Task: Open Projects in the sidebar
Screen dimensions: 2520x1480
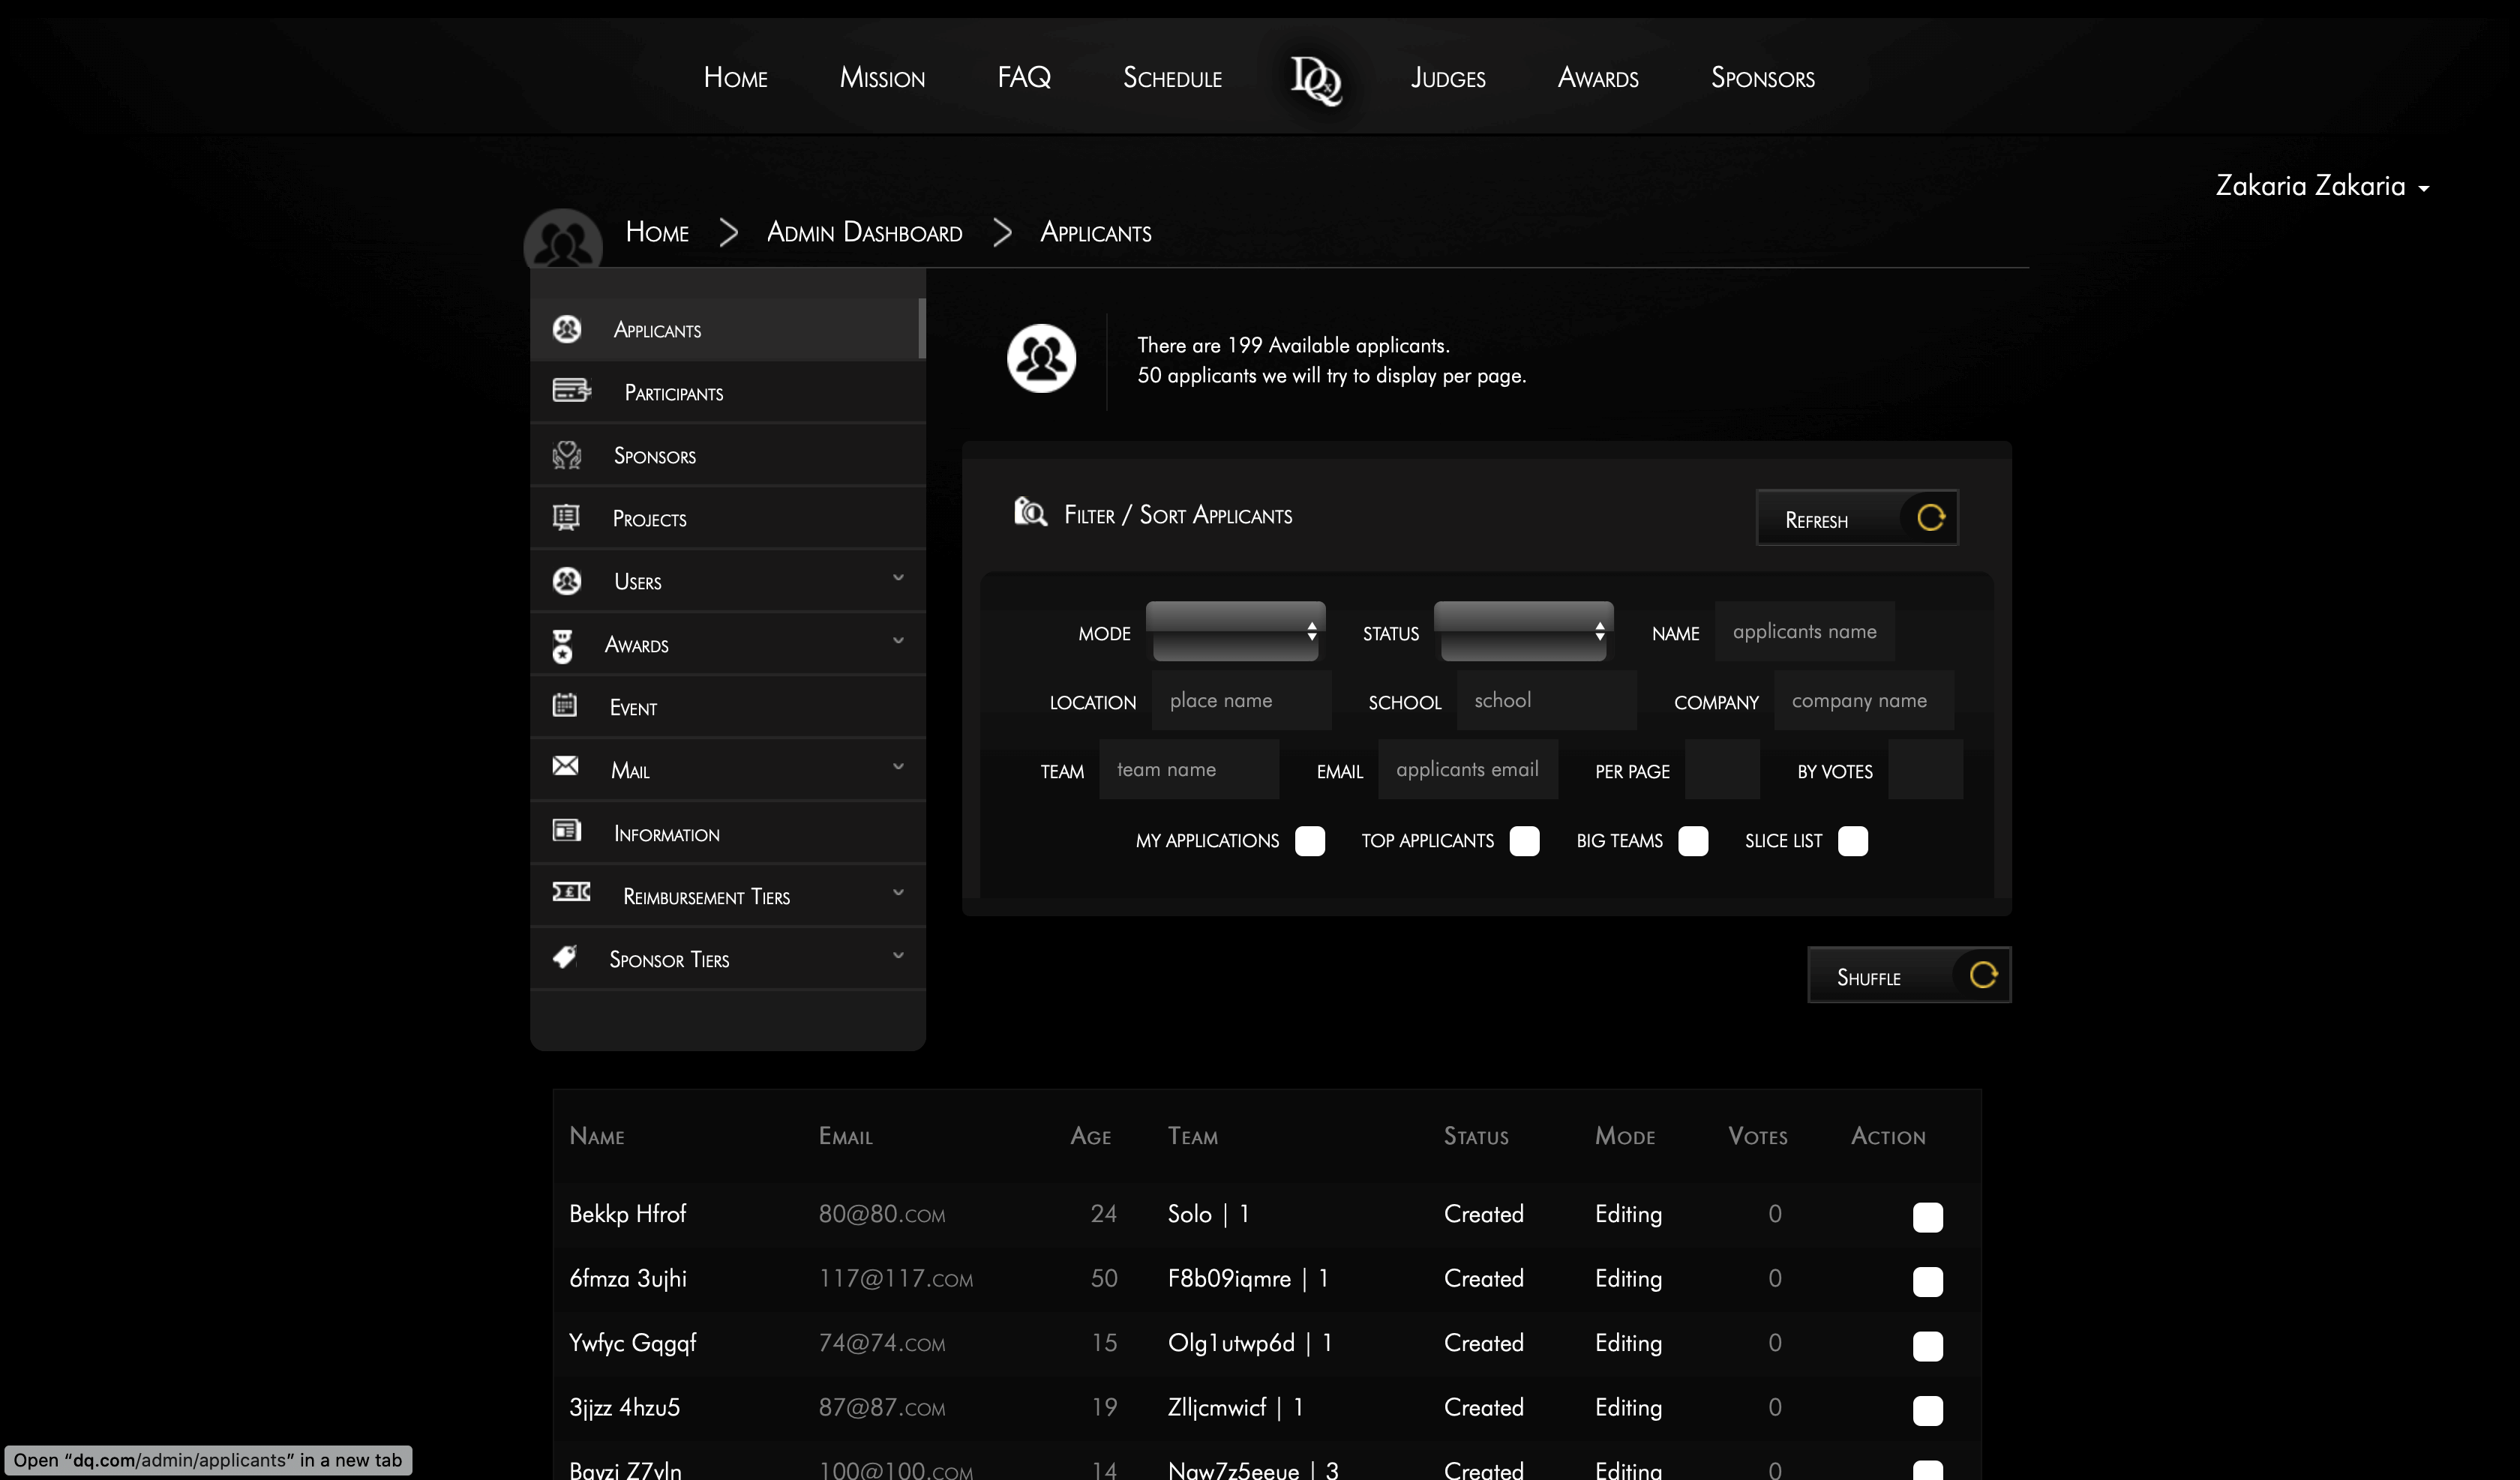Action: (728, 518)
